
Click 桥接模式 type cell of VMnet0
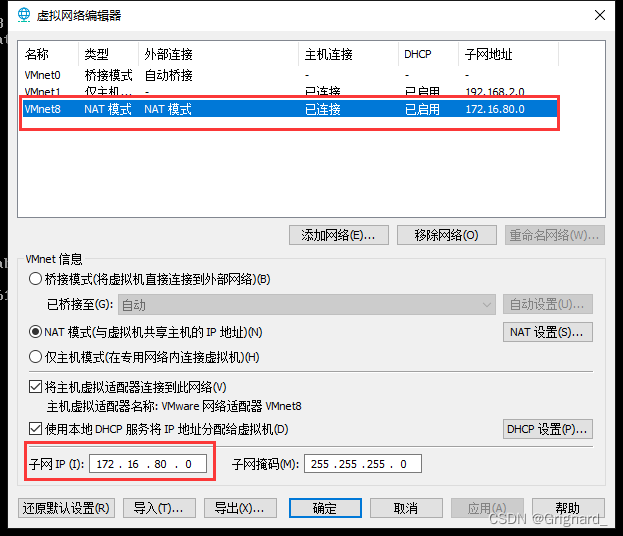[x=108, y=75]
